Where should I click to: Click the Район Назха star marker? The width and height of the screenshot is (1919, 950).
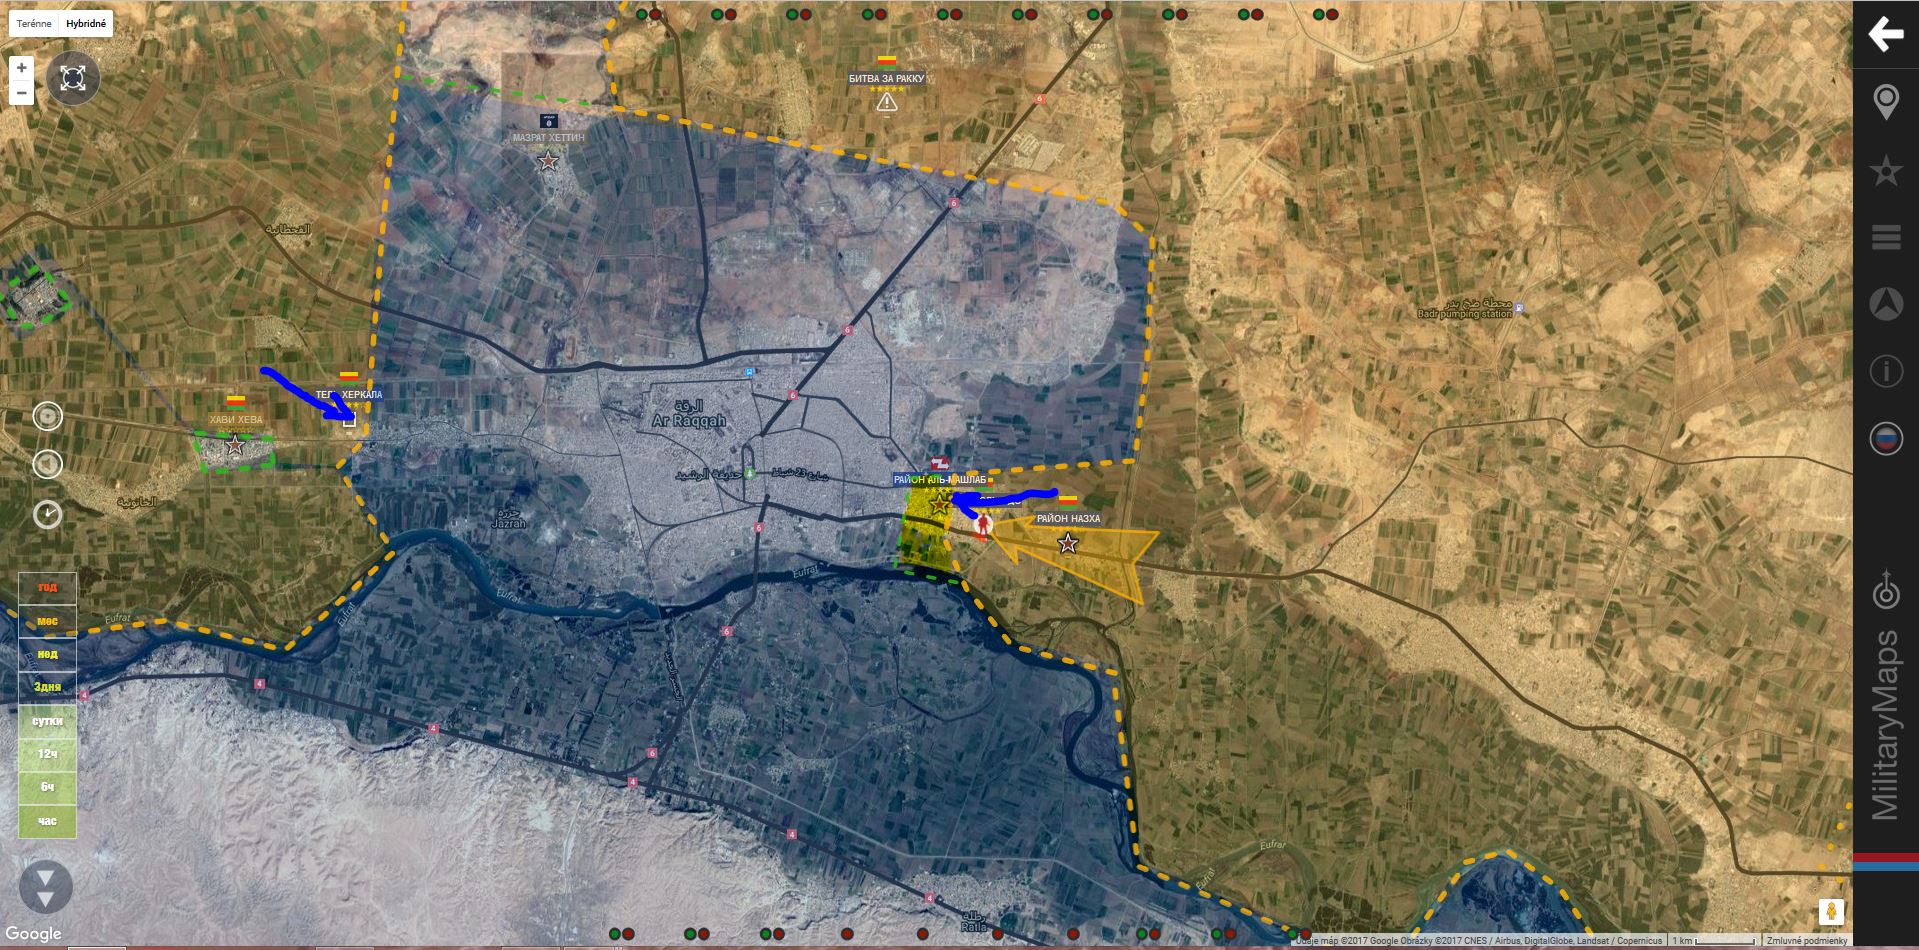[x=1068, y=543]
